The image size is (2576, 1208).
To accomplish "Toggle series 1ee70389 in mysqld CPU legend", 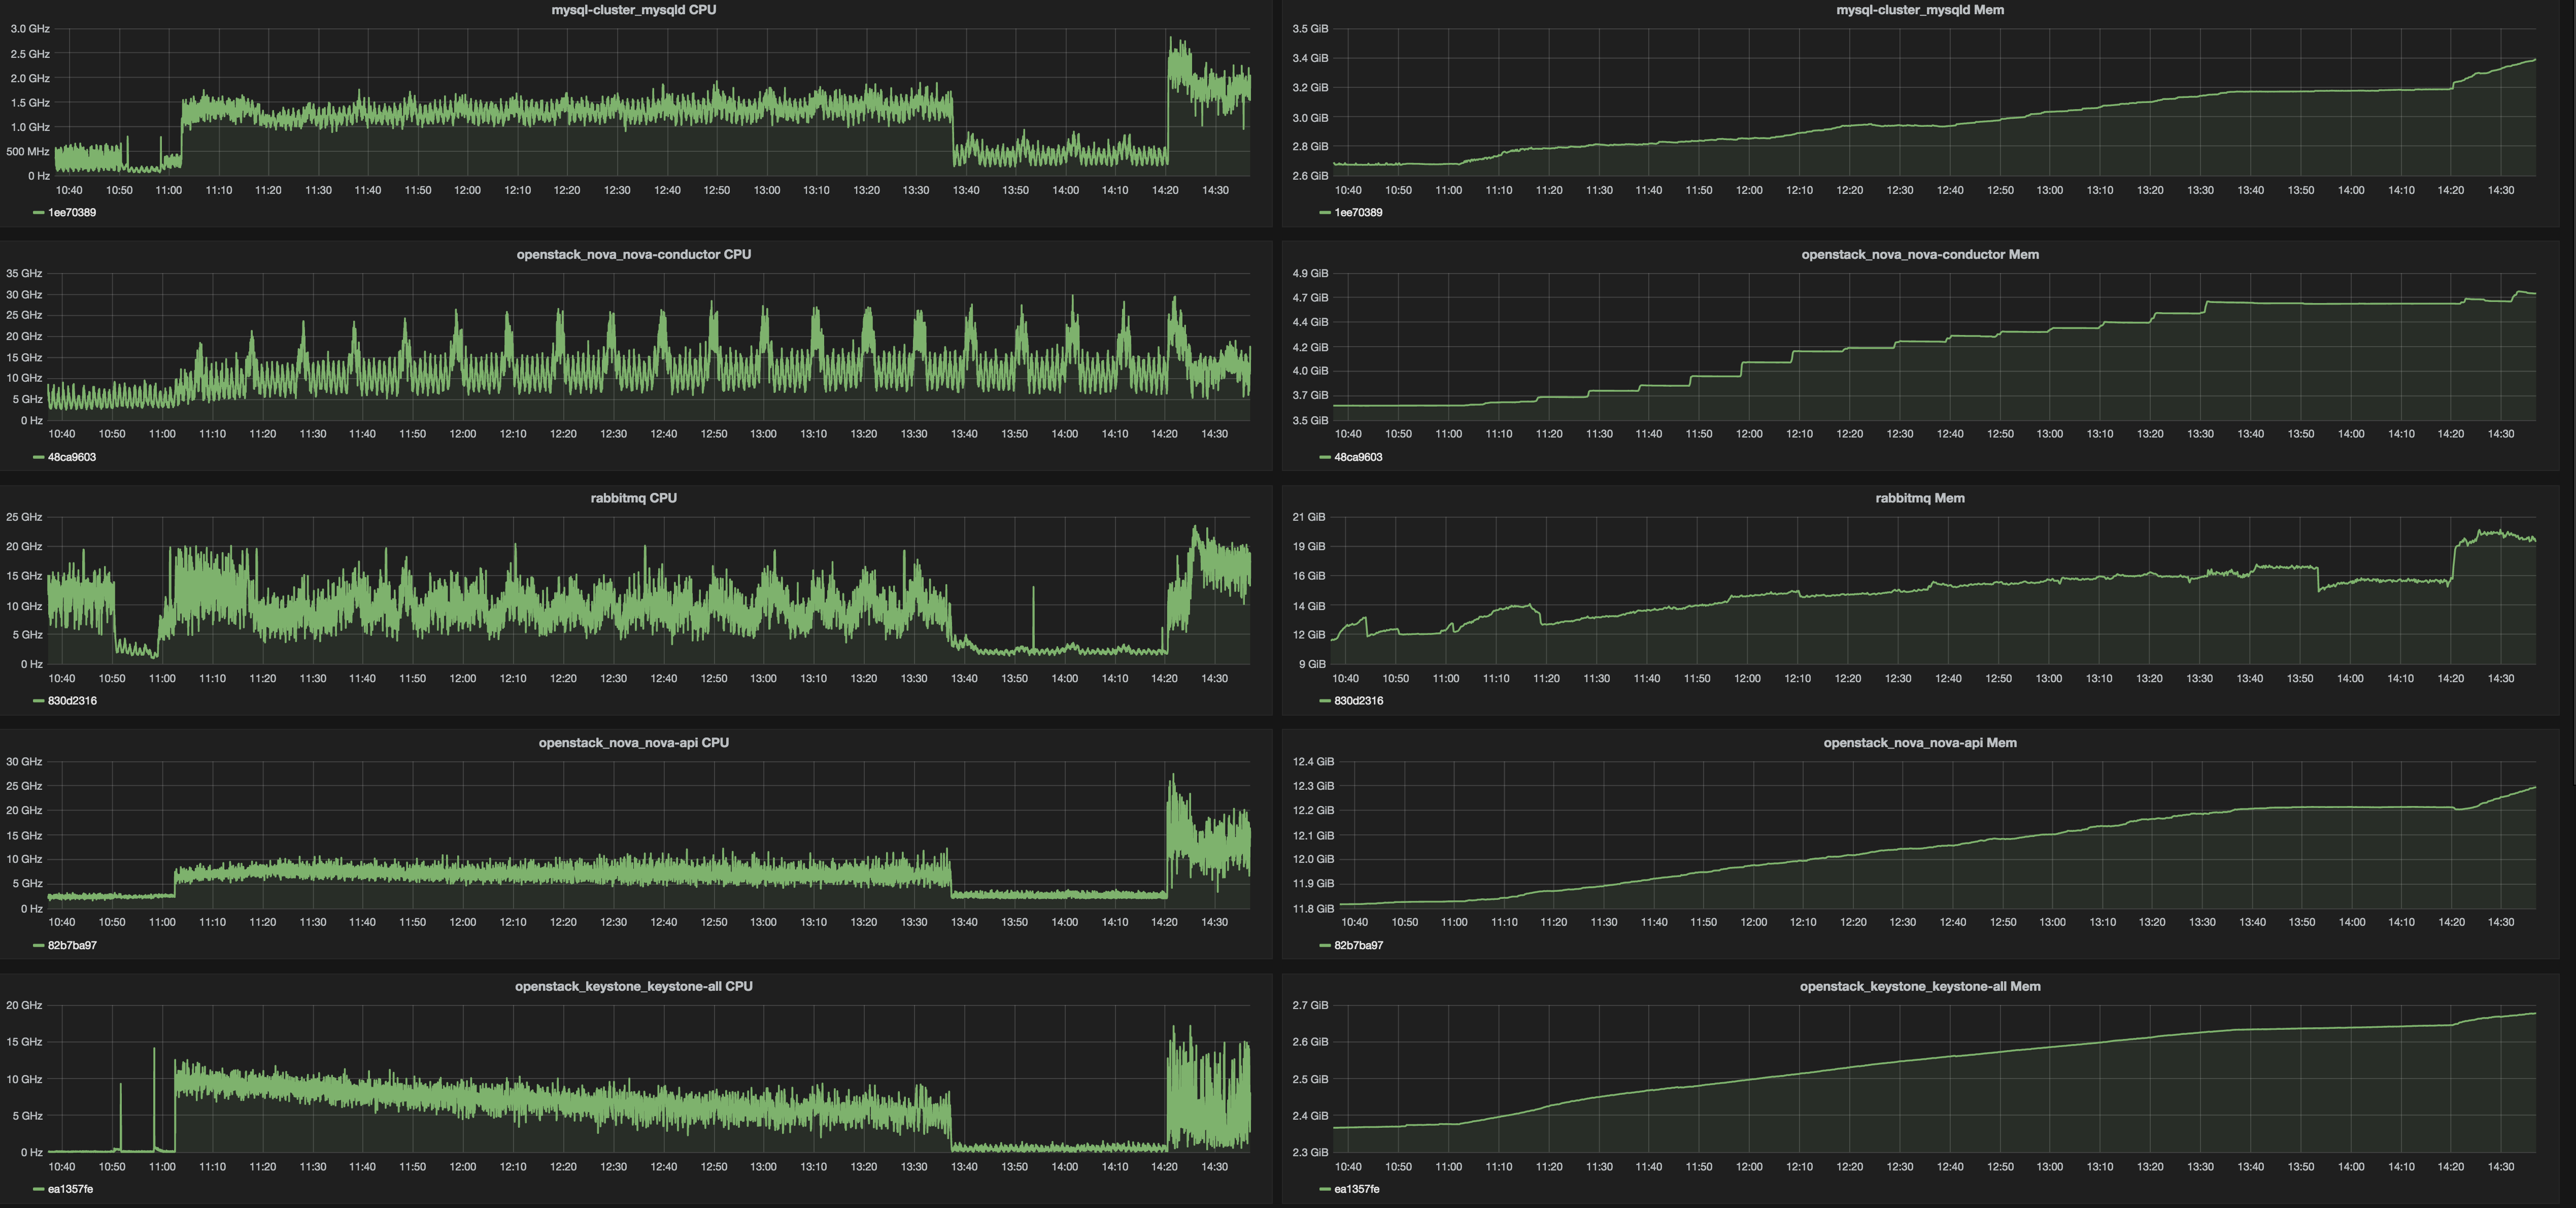I will click(x=72, y=213).
